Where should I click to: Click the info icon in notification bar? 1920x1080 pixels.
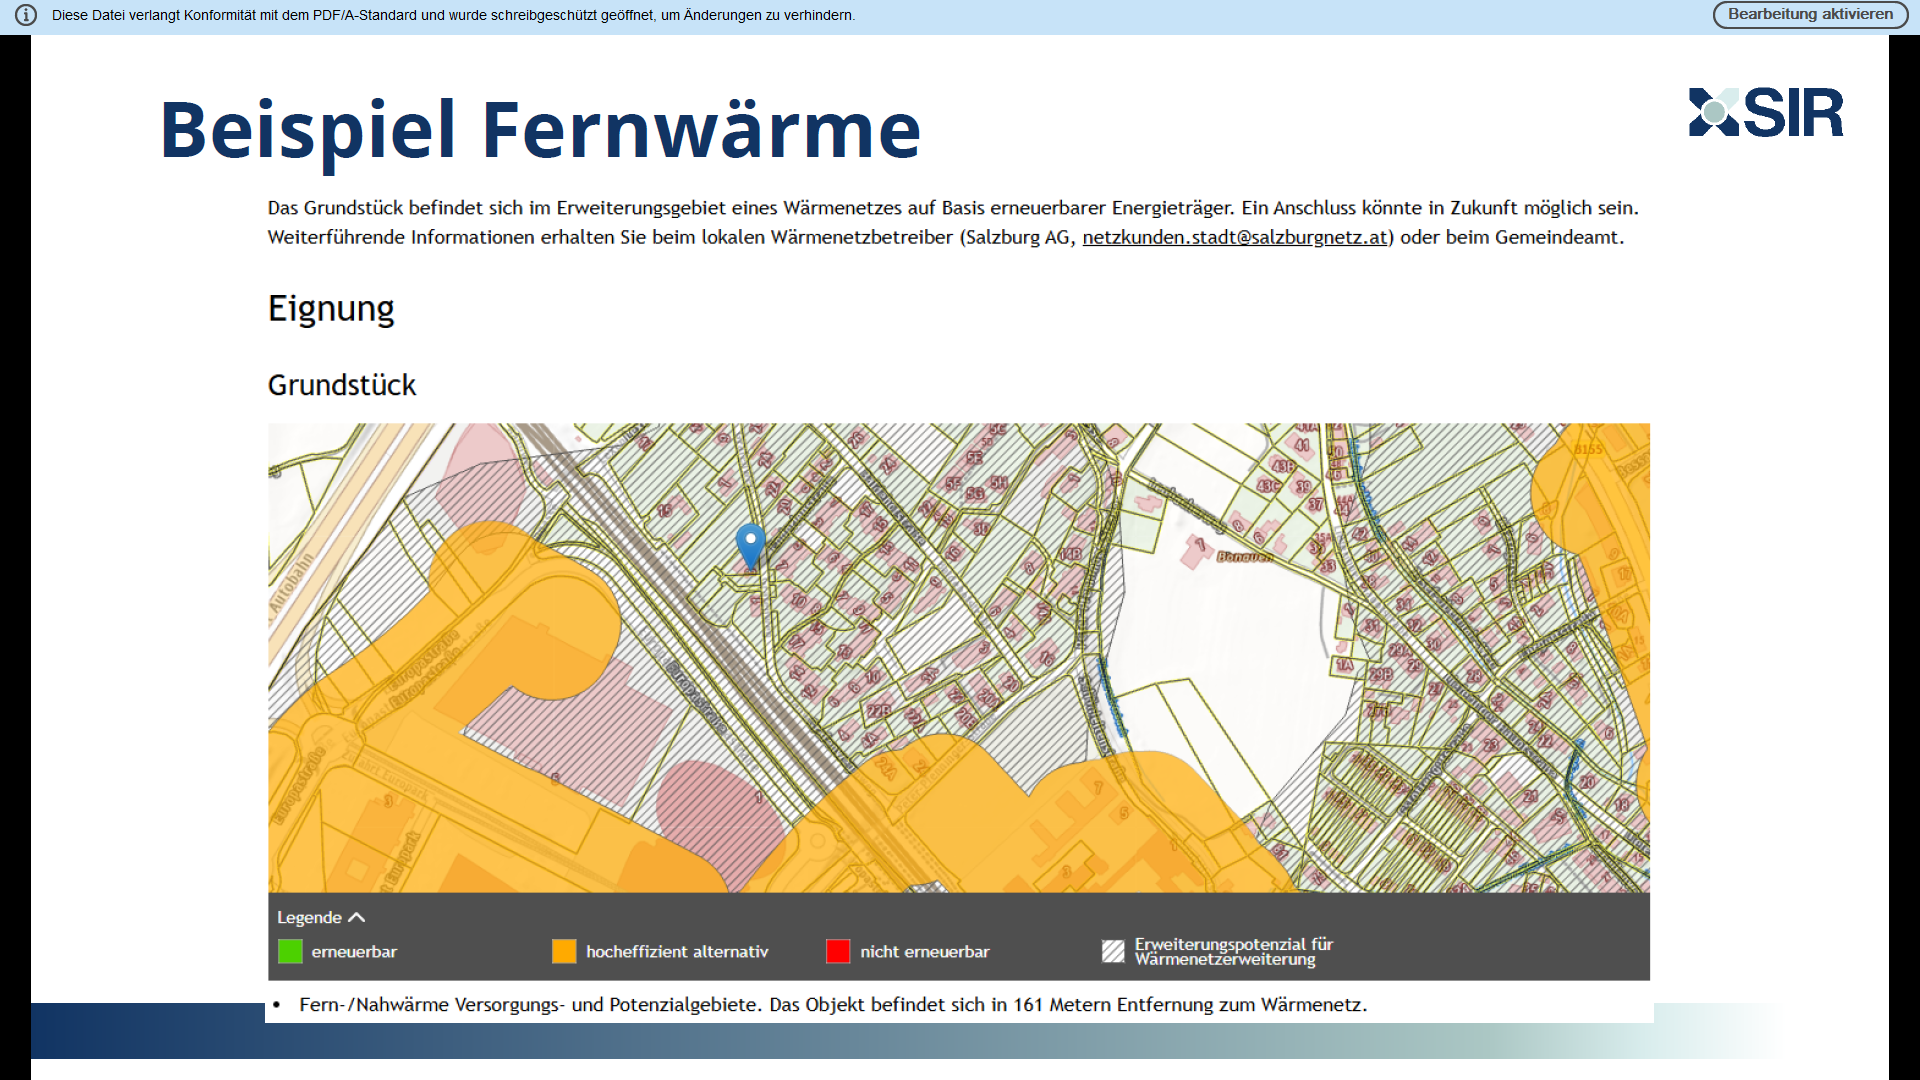click(26, 15)
